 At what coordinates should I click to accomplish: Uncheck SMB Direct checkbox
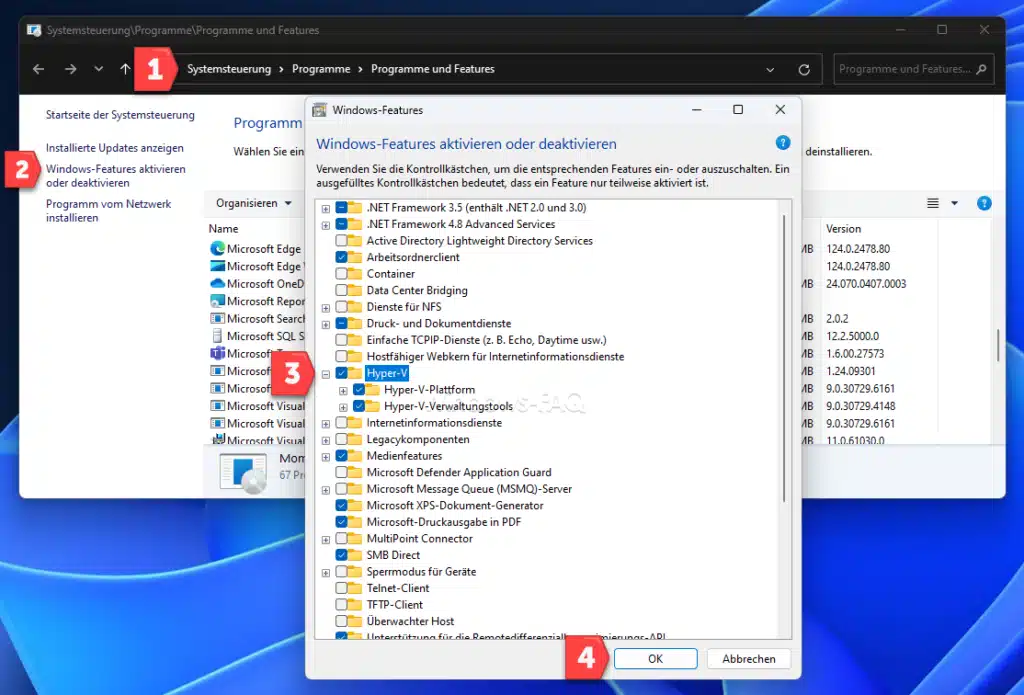(x=341, y=555)
